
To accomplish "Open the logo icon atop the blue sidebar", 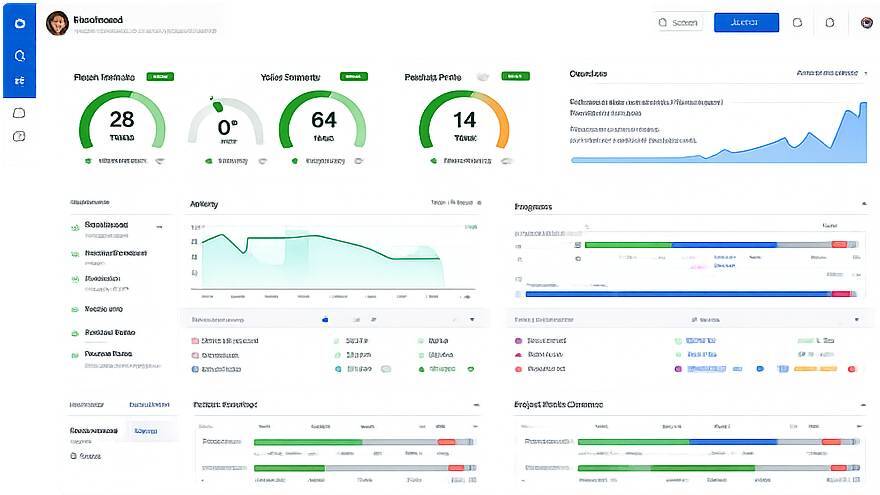I will pos(20,24).
